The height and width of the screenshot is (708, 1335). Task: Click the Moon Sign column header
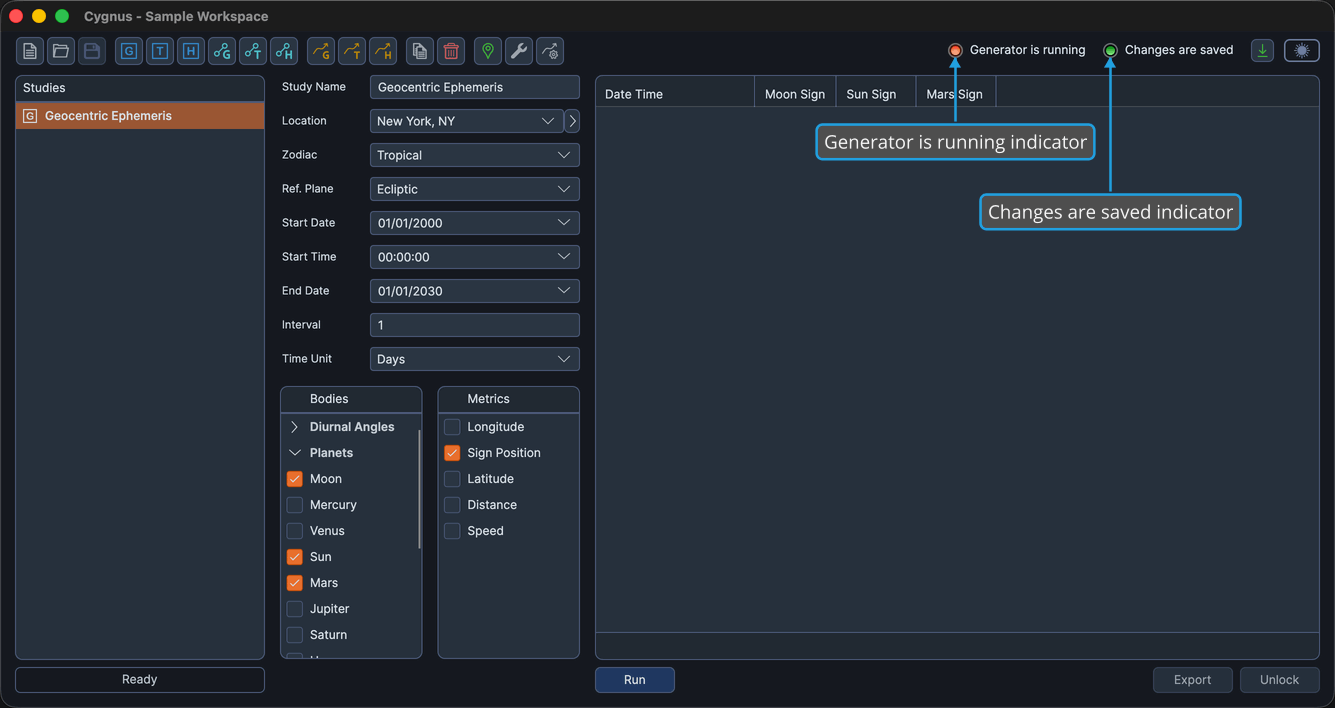tap(795, 94)
